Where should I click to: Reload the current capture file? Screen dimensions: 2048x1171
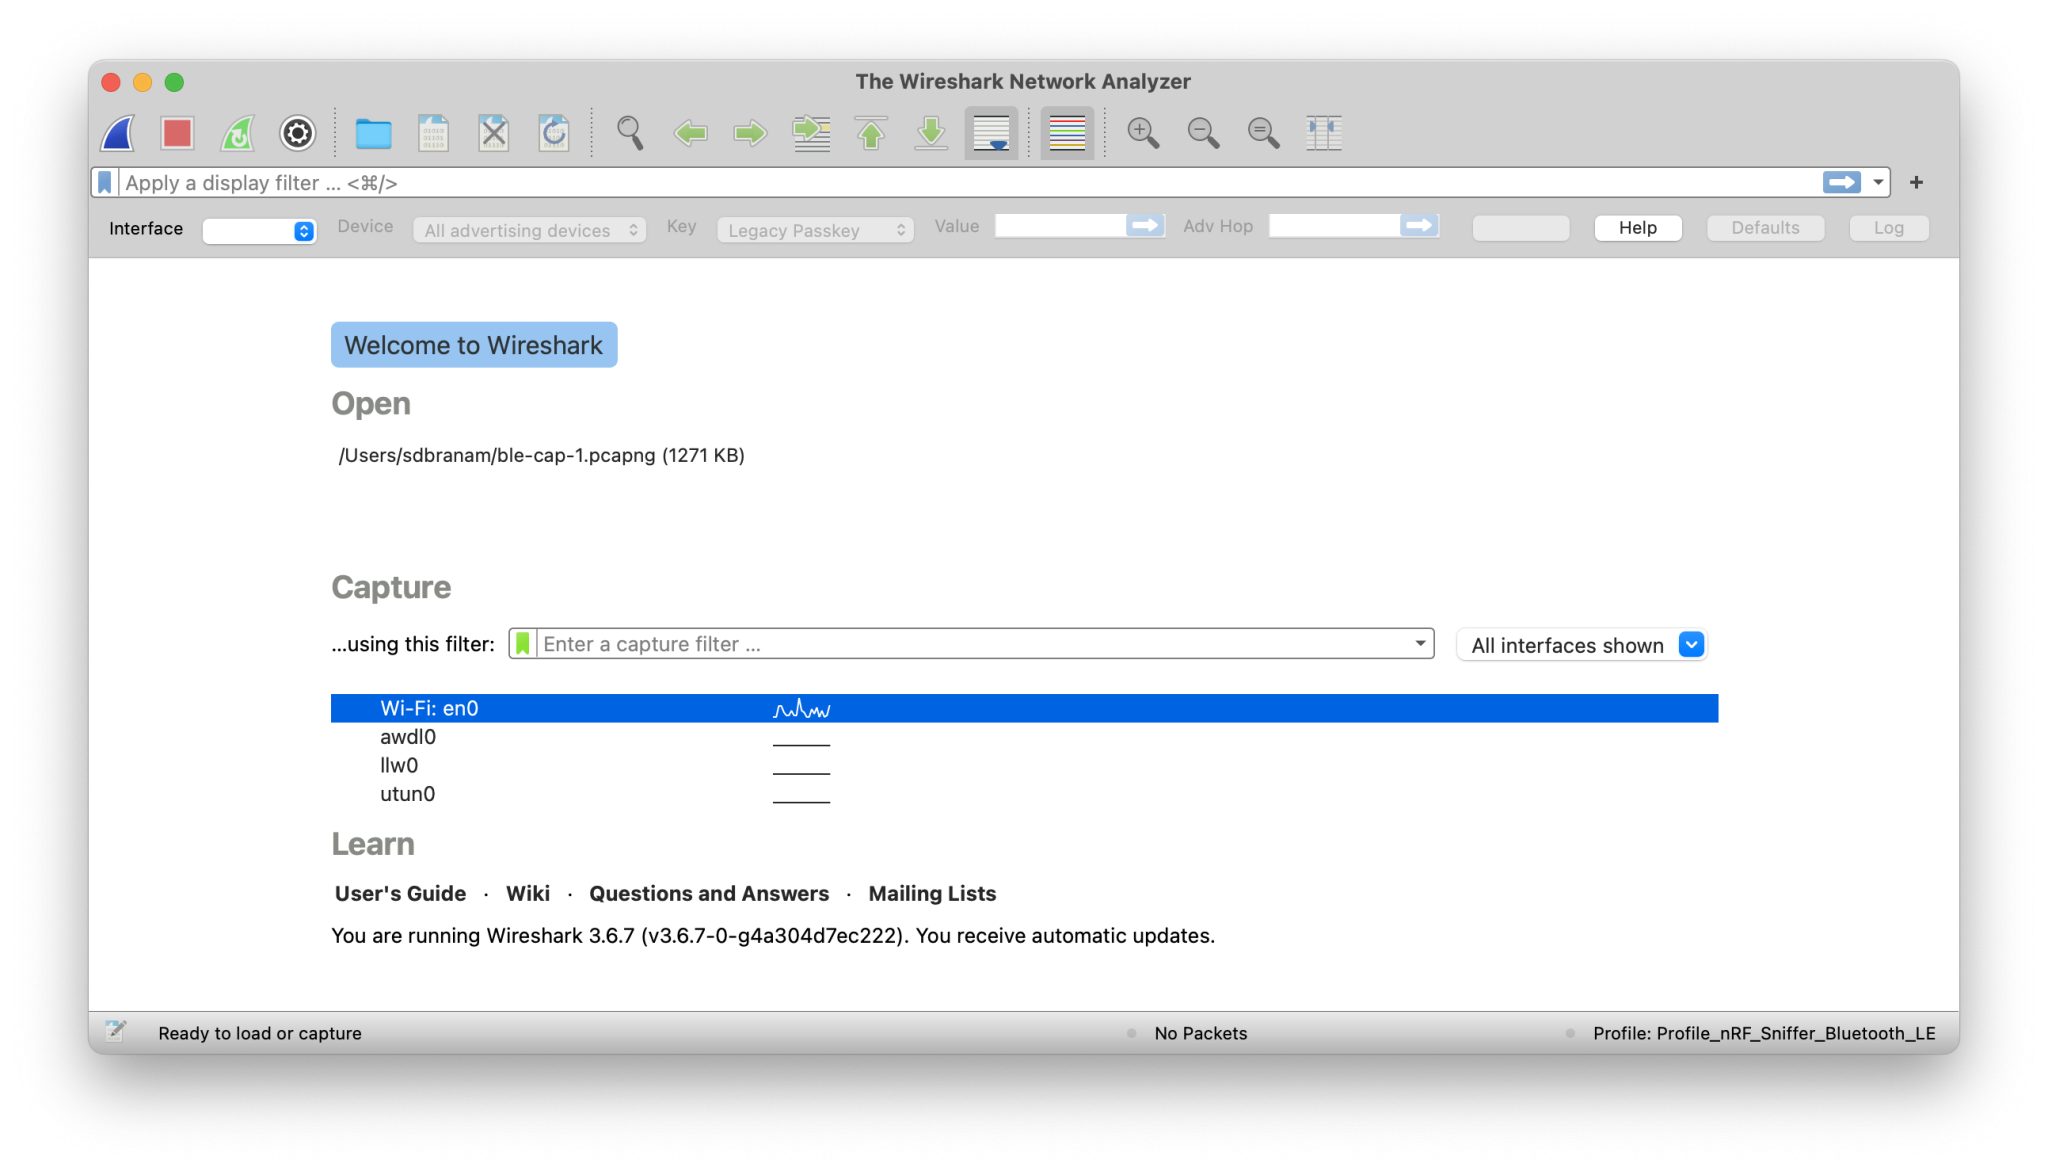(555, 133)
